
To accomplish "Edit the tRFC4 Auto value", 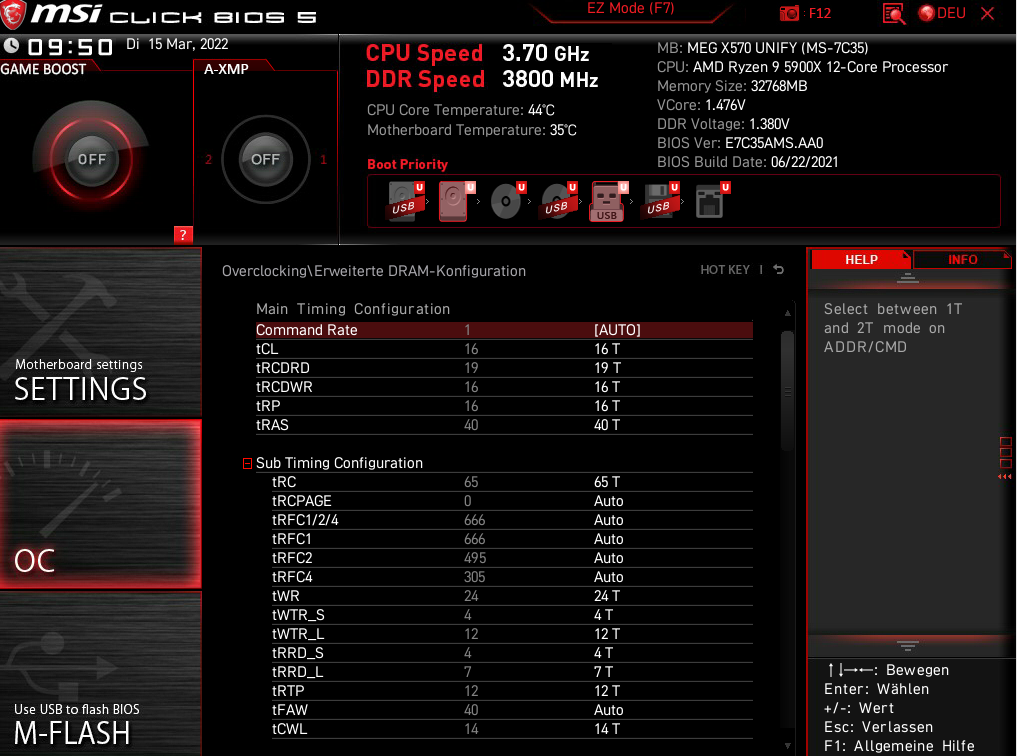I will pos(608,577).
